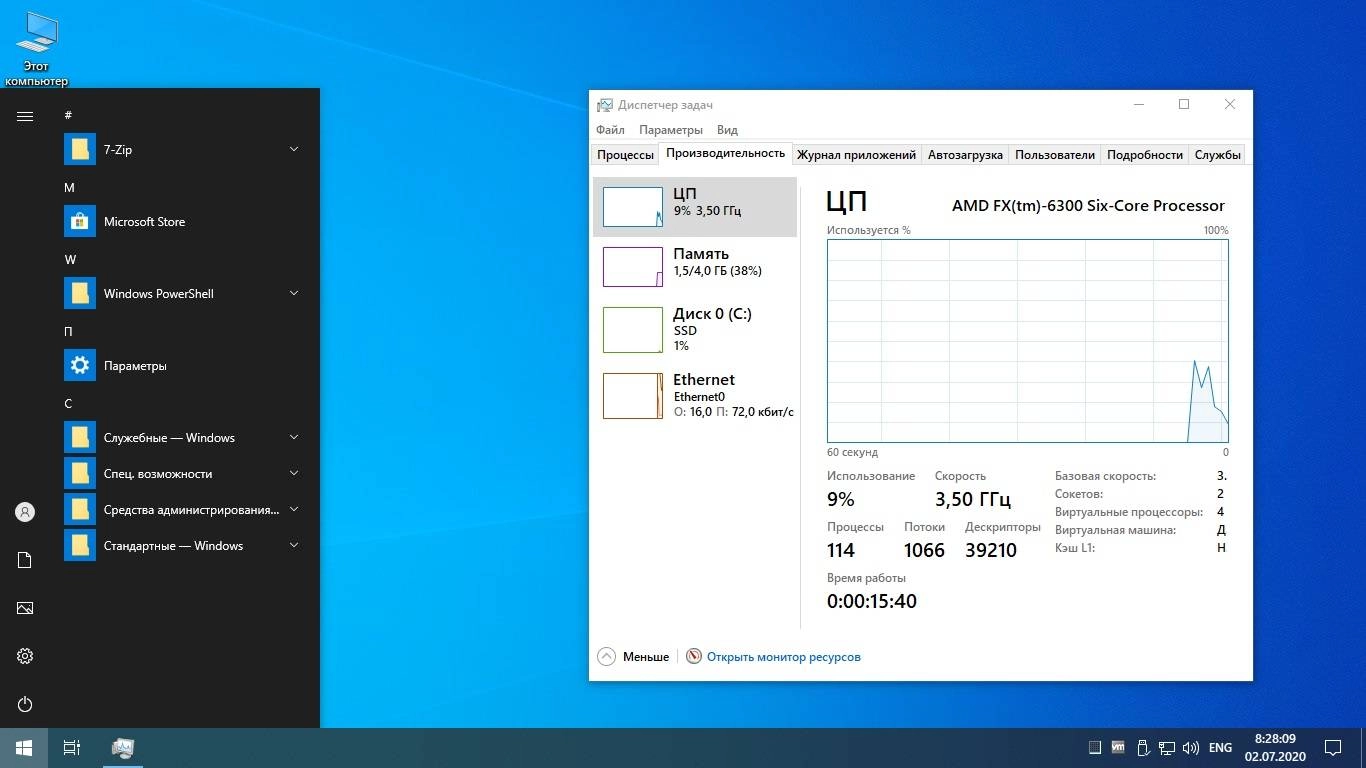The height and width of the screenshot is (768, 1366).
Task: Switch to the Автозагрузка tab
Action: (965, 155)
